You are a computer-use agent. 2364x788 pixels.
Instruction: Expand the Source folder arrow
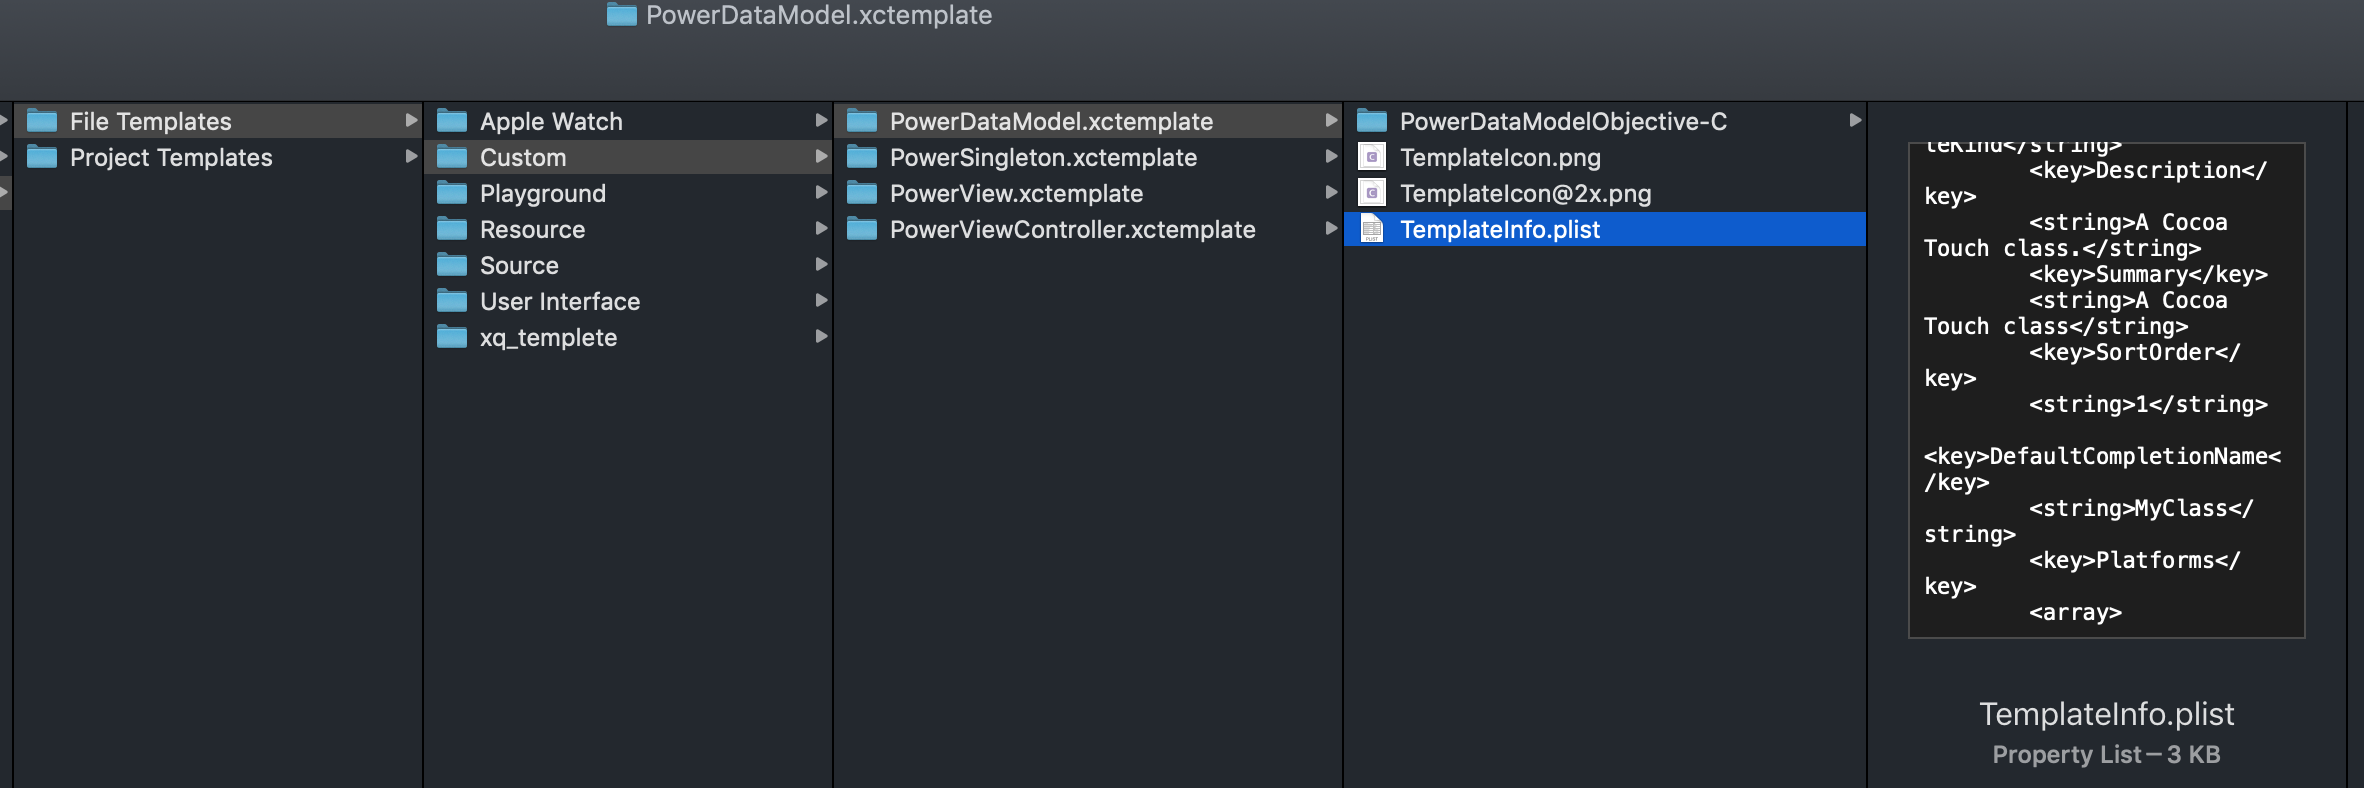click(821, 265)
